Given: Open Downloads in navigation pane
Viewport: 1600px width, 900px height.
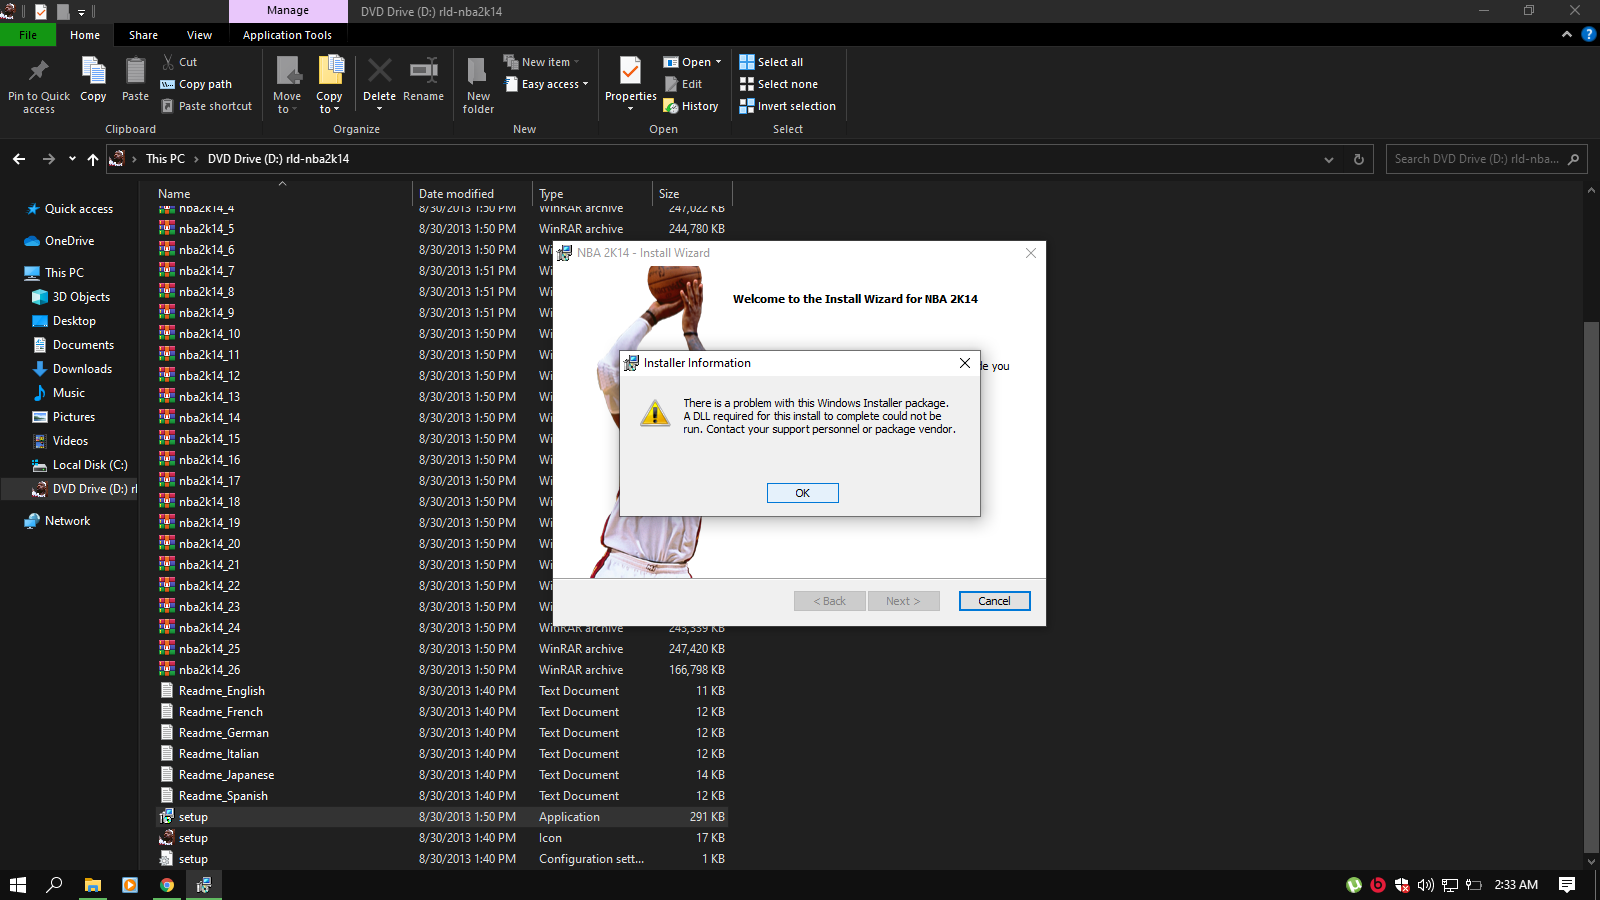Looking at the screenshot, I should point(82,369).
